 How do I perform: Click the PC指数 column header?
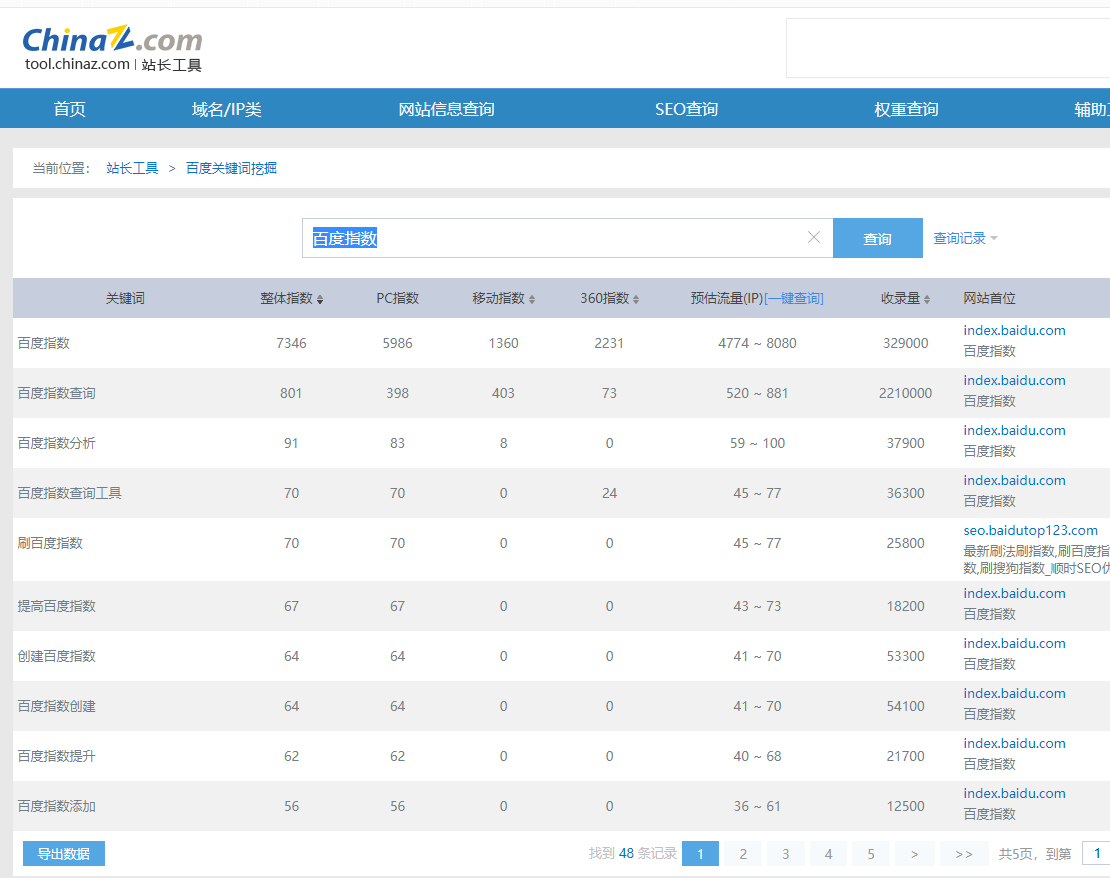[397, 299]
